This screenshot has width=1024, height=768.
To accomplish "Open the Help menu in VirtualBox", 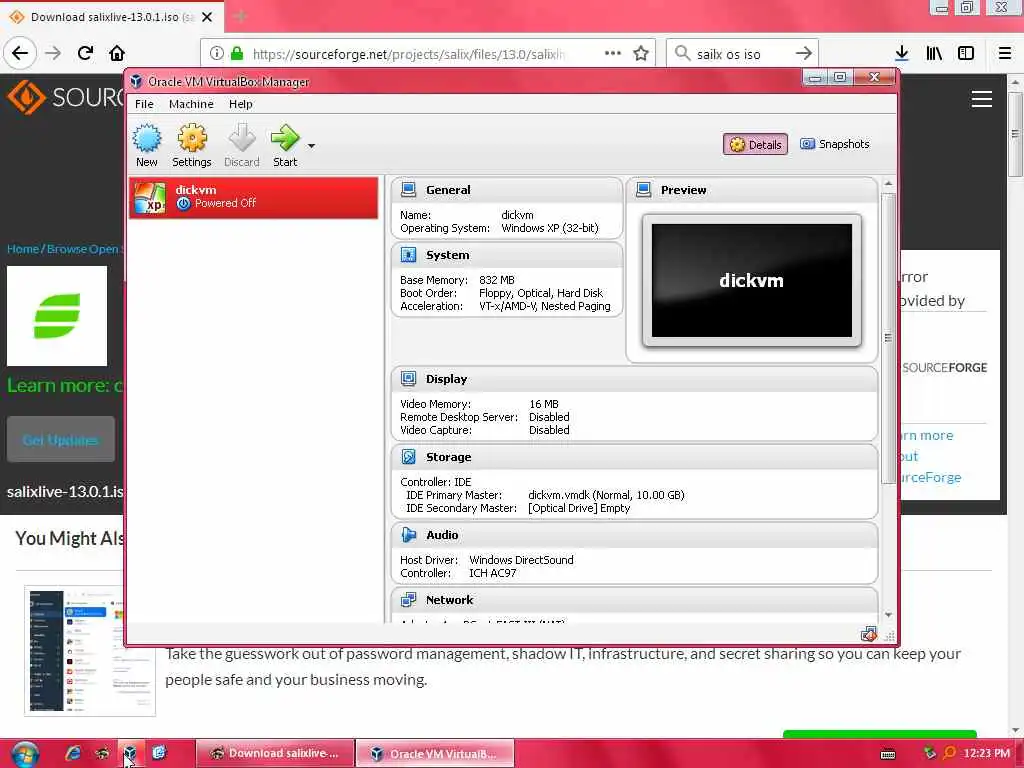I will 240,104.
